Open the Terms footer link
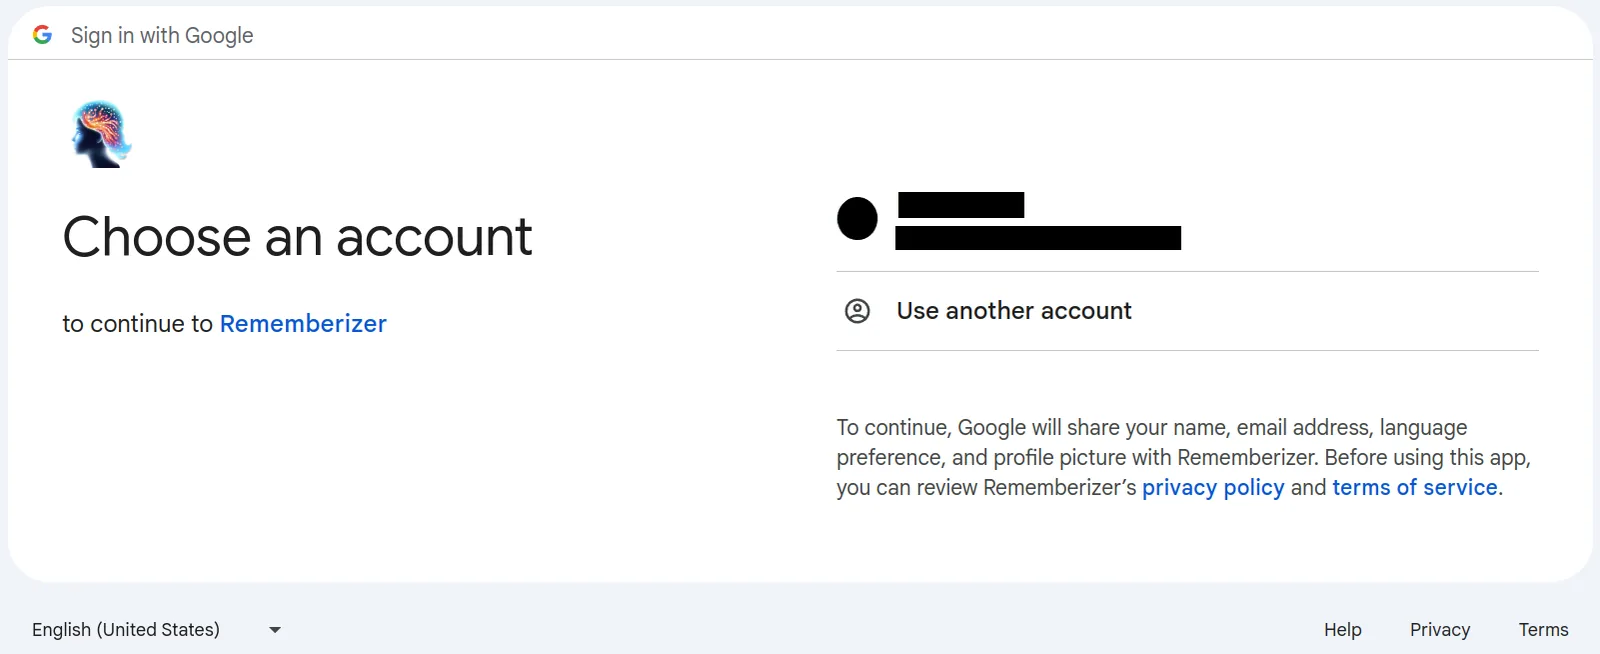This screenshot has height=654, width=1600. tap(1544, 630)
